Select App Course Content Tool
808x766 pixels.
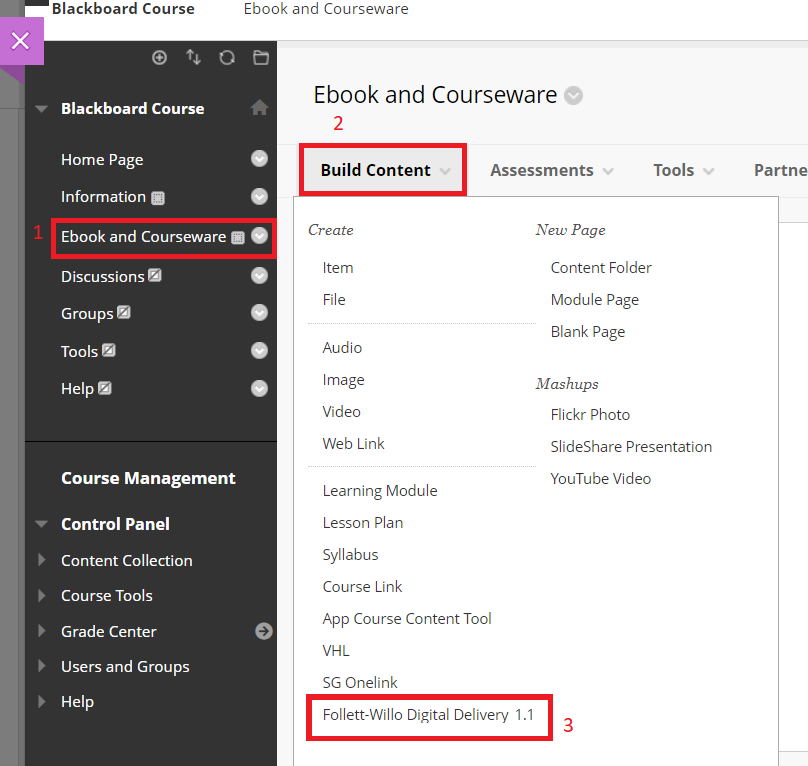tap(407, 619)
